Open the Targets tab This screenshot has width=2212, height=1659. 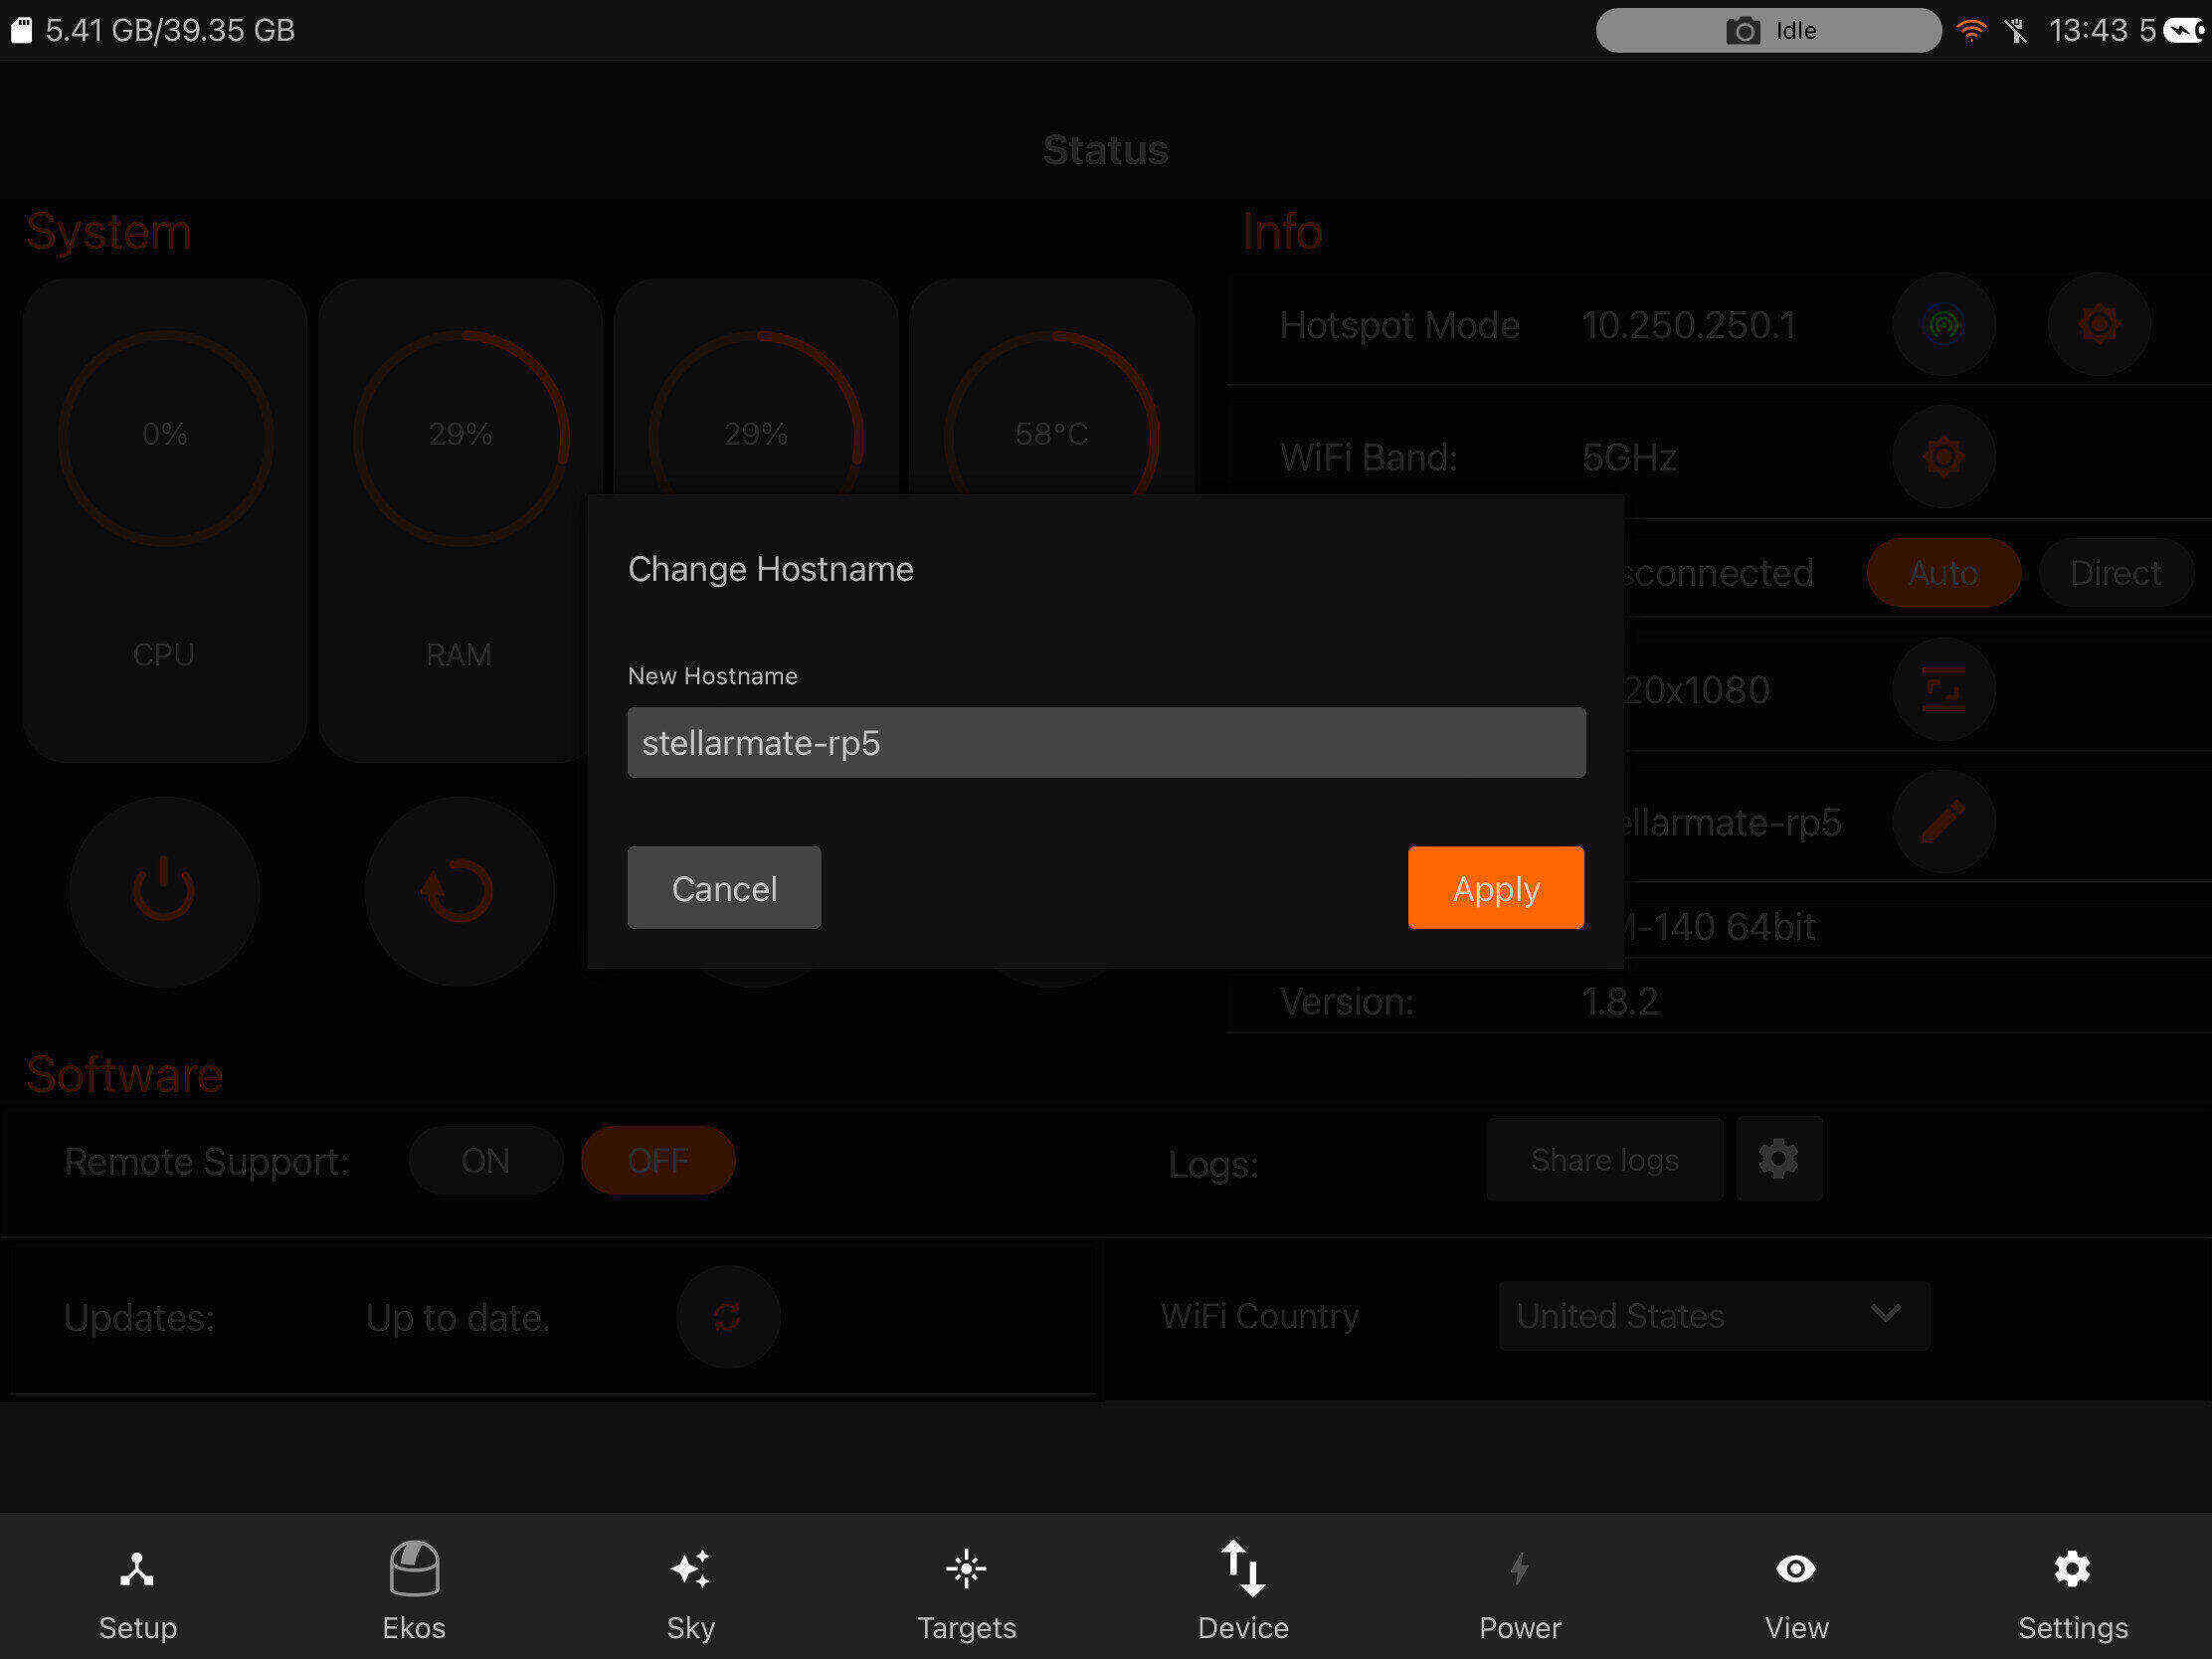click(x=967, y=1595)
